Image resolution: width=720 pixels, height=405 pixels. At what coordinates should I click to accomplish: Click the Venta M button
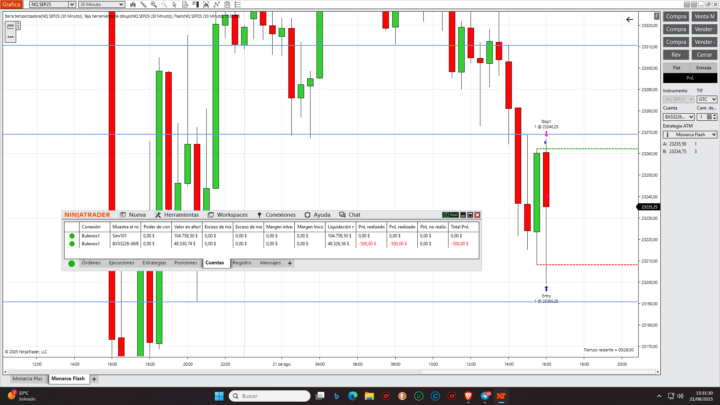tap(704, 17)
